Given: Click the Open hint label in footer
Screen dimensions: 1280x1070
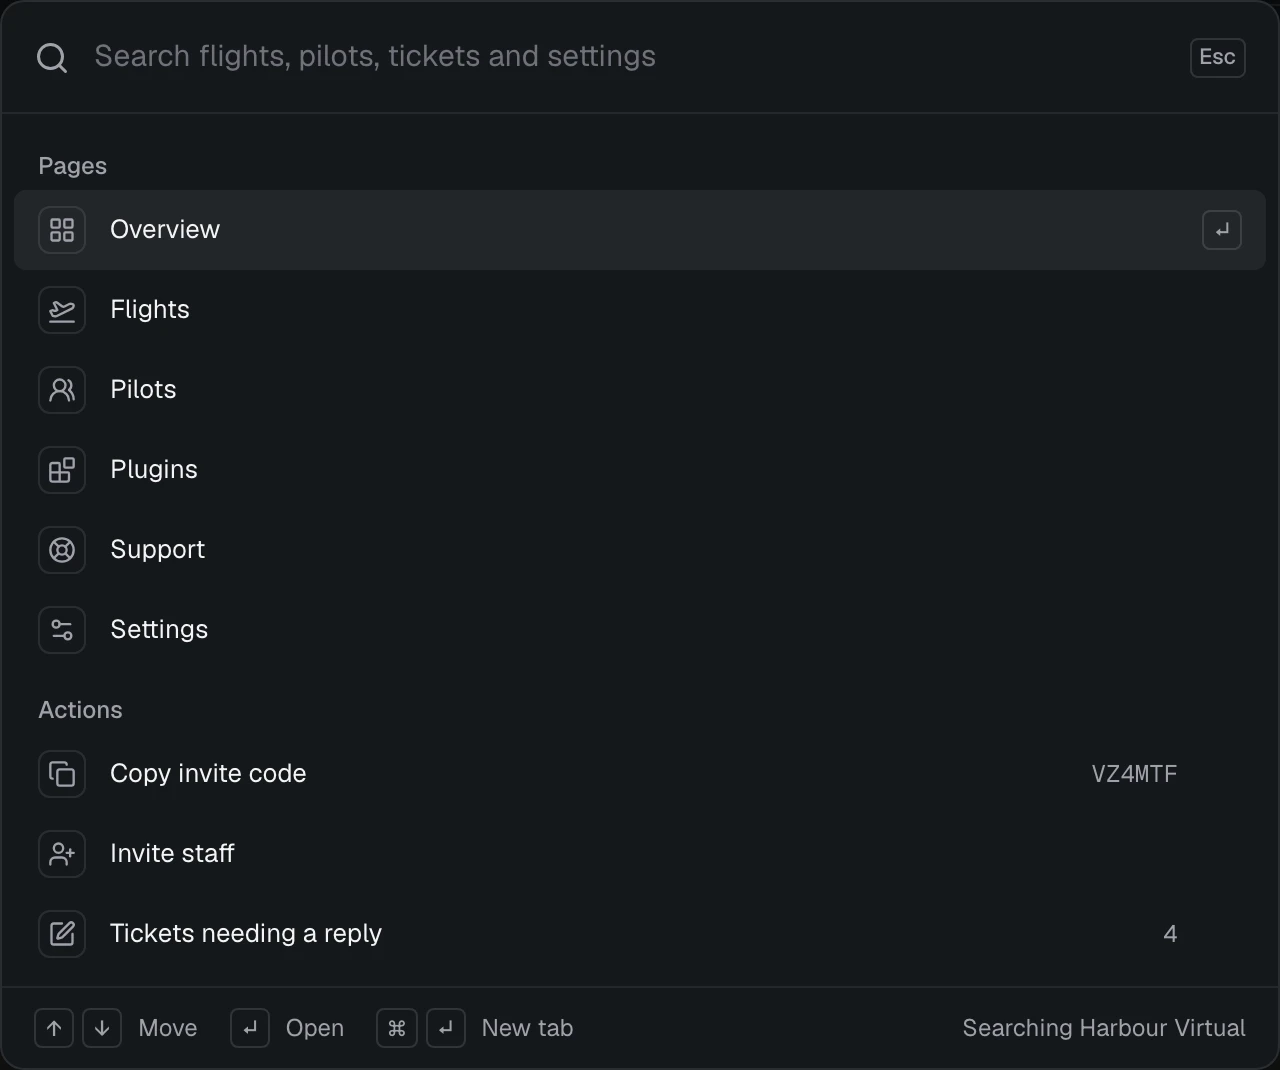Looking at the screenshot, I should pos(315,1028).
